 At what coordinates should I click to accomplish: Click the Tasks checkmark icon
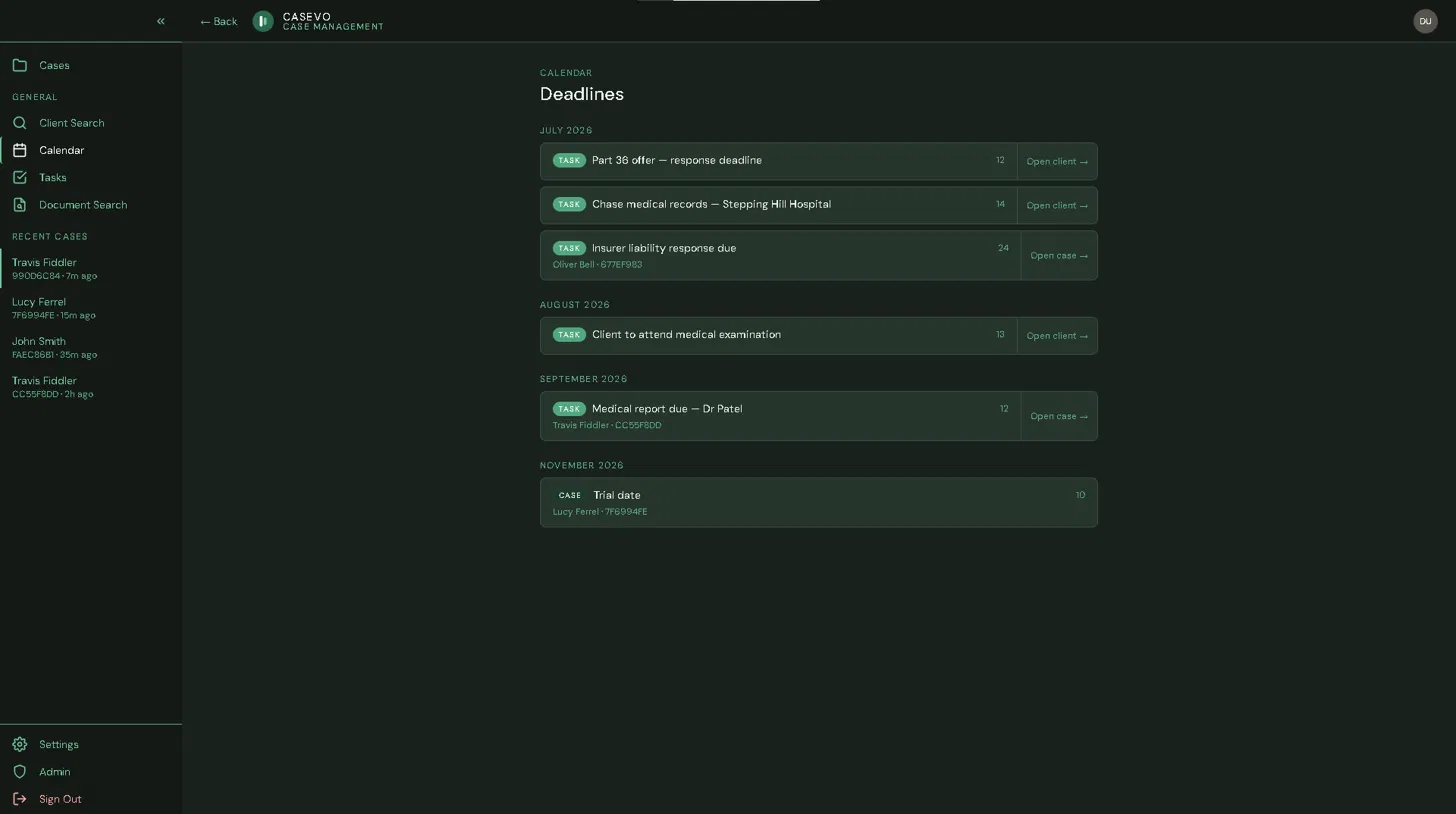pos(19,177)
